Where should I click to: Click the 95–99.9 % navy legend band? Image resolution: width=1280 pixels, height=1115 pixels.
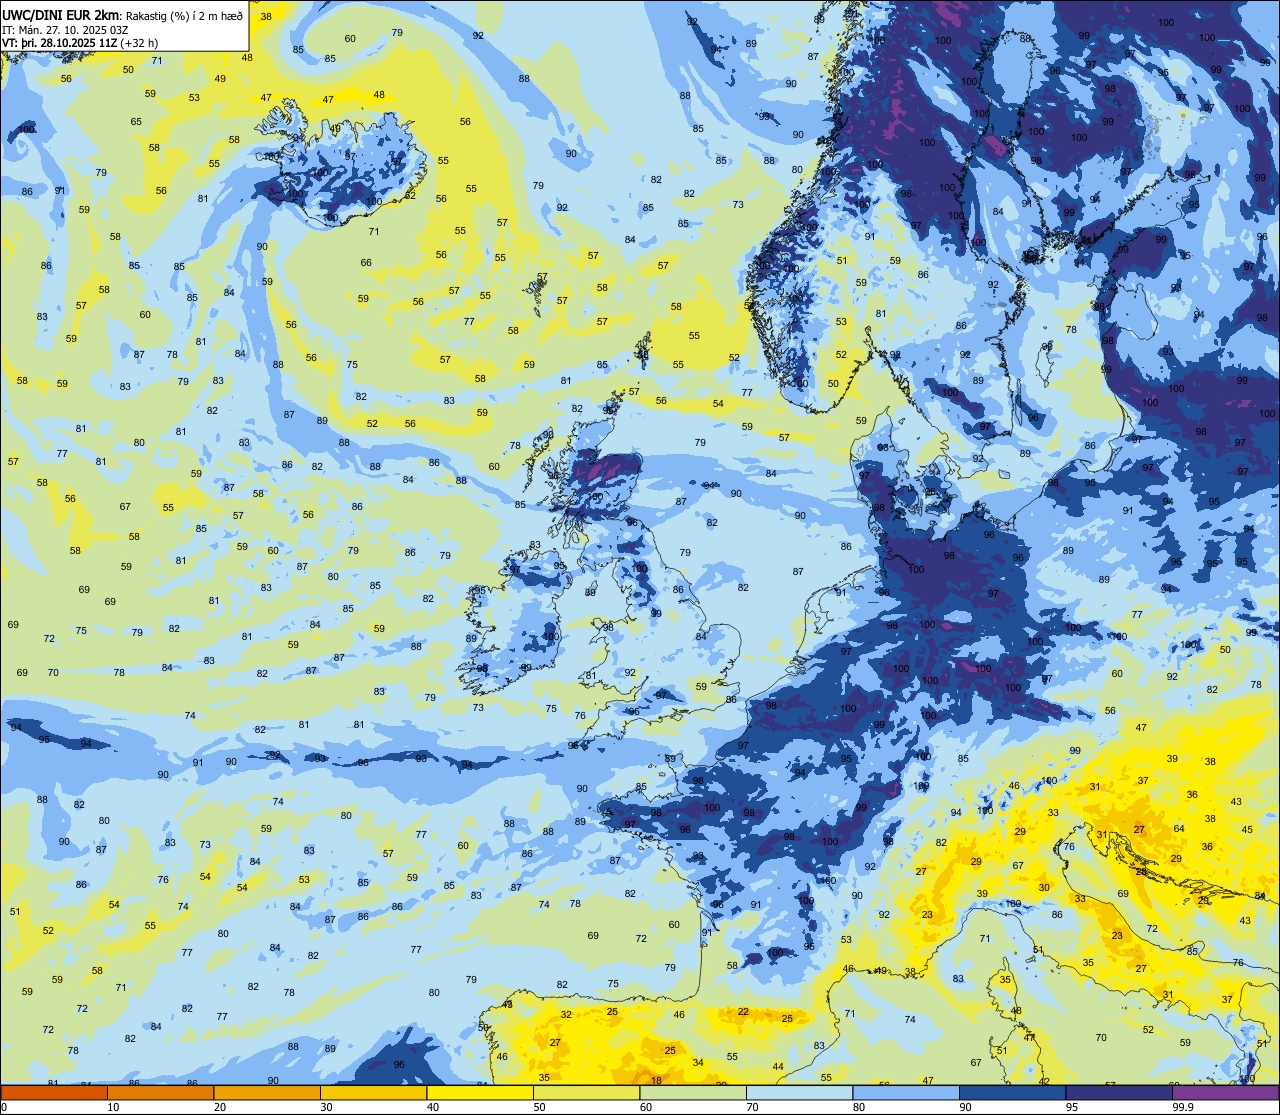[x=1119, y=1093]
